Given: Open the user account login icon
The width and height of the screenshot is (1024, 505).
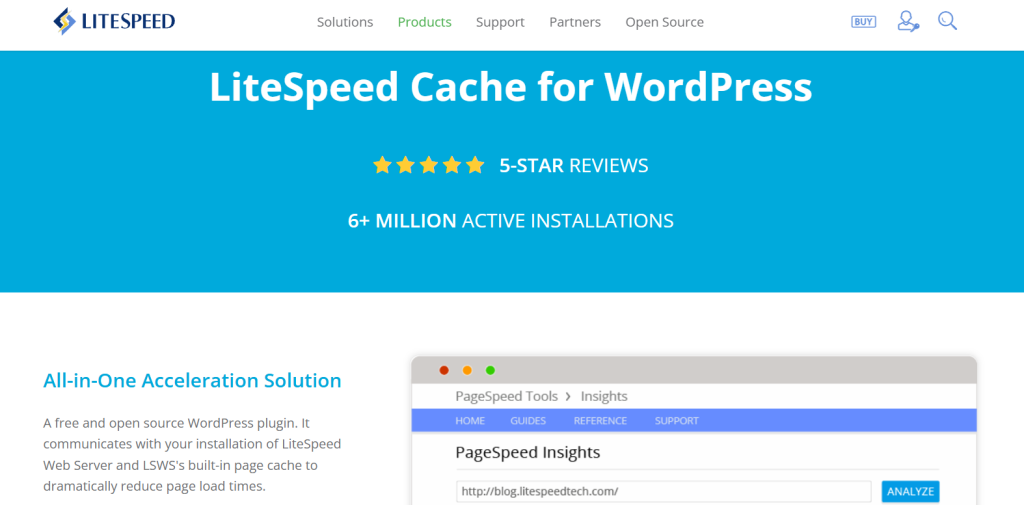Looking at the screenshot, I should (908, 21).
